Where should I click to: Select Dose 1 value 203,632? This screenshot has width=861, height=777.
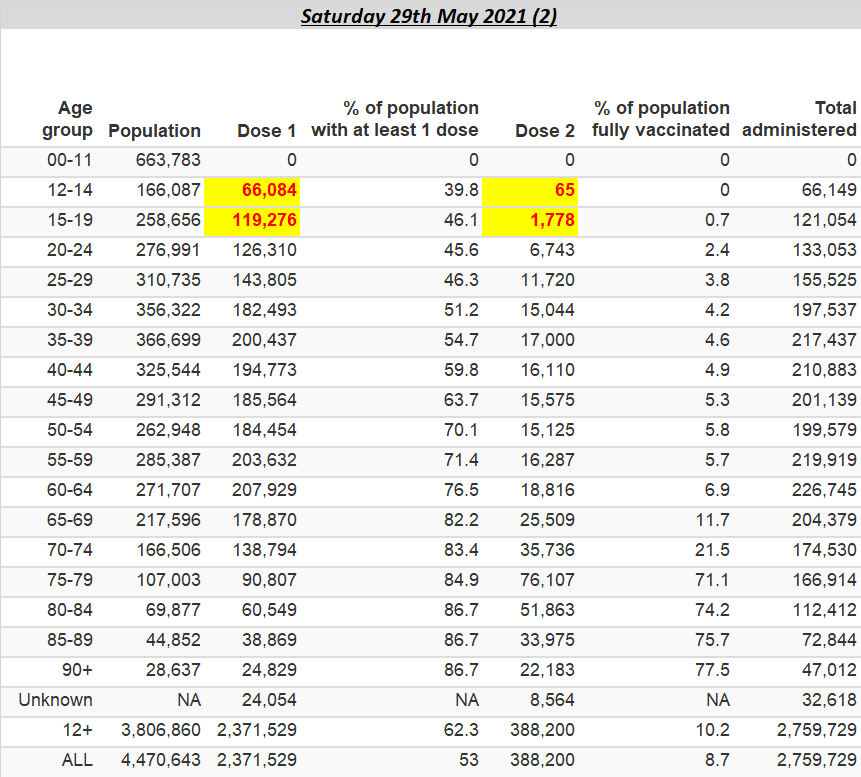point(265,460)
